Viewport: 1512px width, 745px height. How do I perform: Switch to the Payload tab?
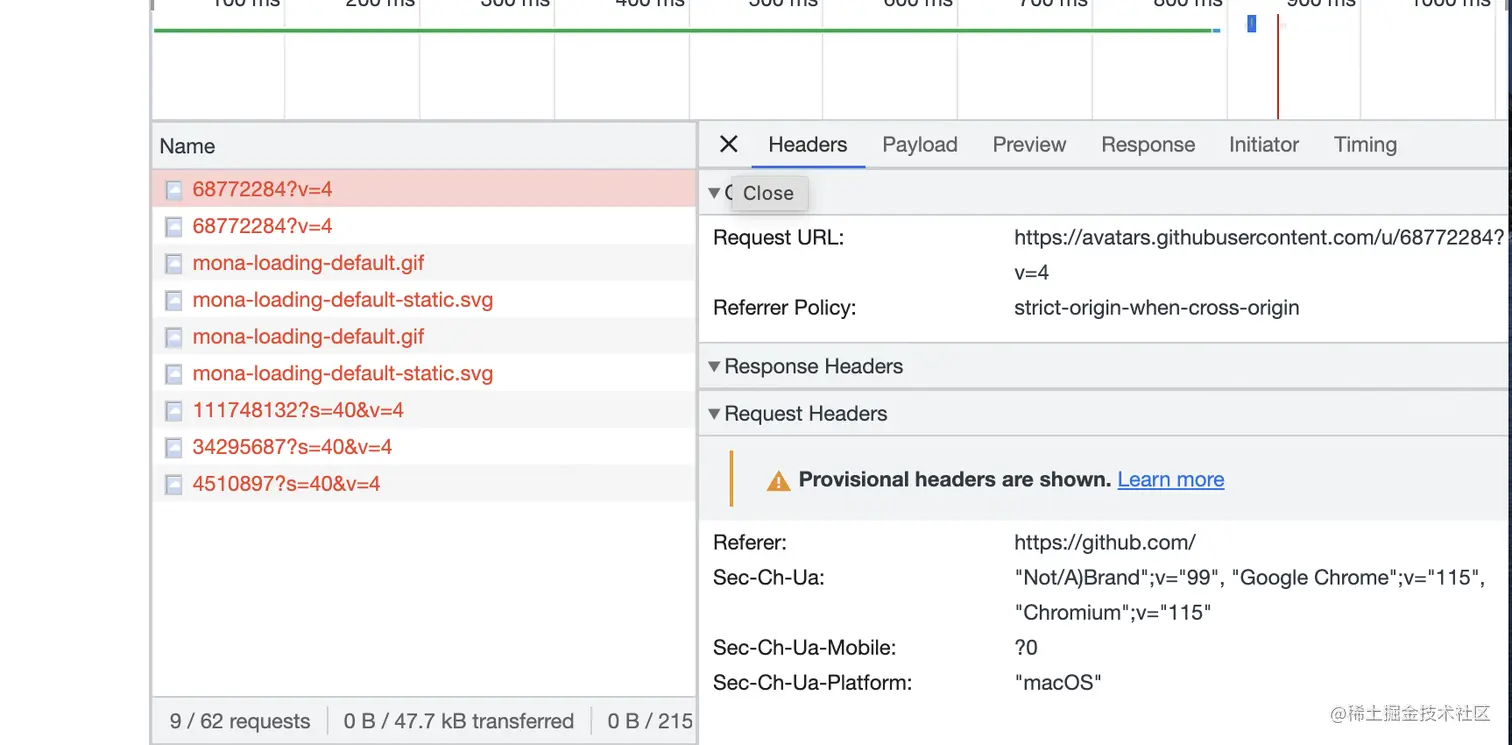[x=919, y=145]
